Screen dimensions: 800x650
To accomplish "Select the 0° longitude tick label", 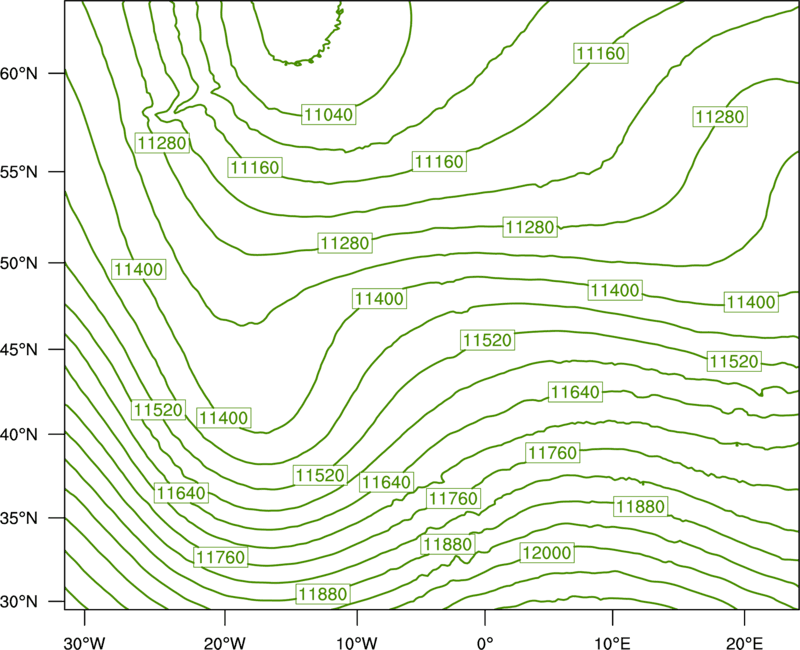I will [x=485, y=643].
